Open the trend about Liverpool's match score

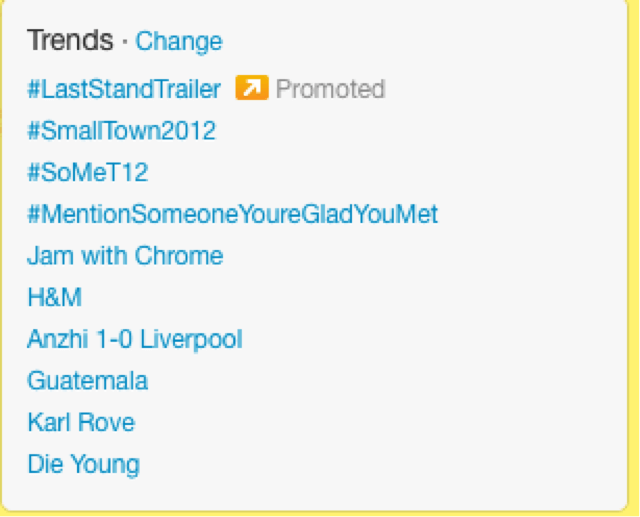[x=135, y=339]
